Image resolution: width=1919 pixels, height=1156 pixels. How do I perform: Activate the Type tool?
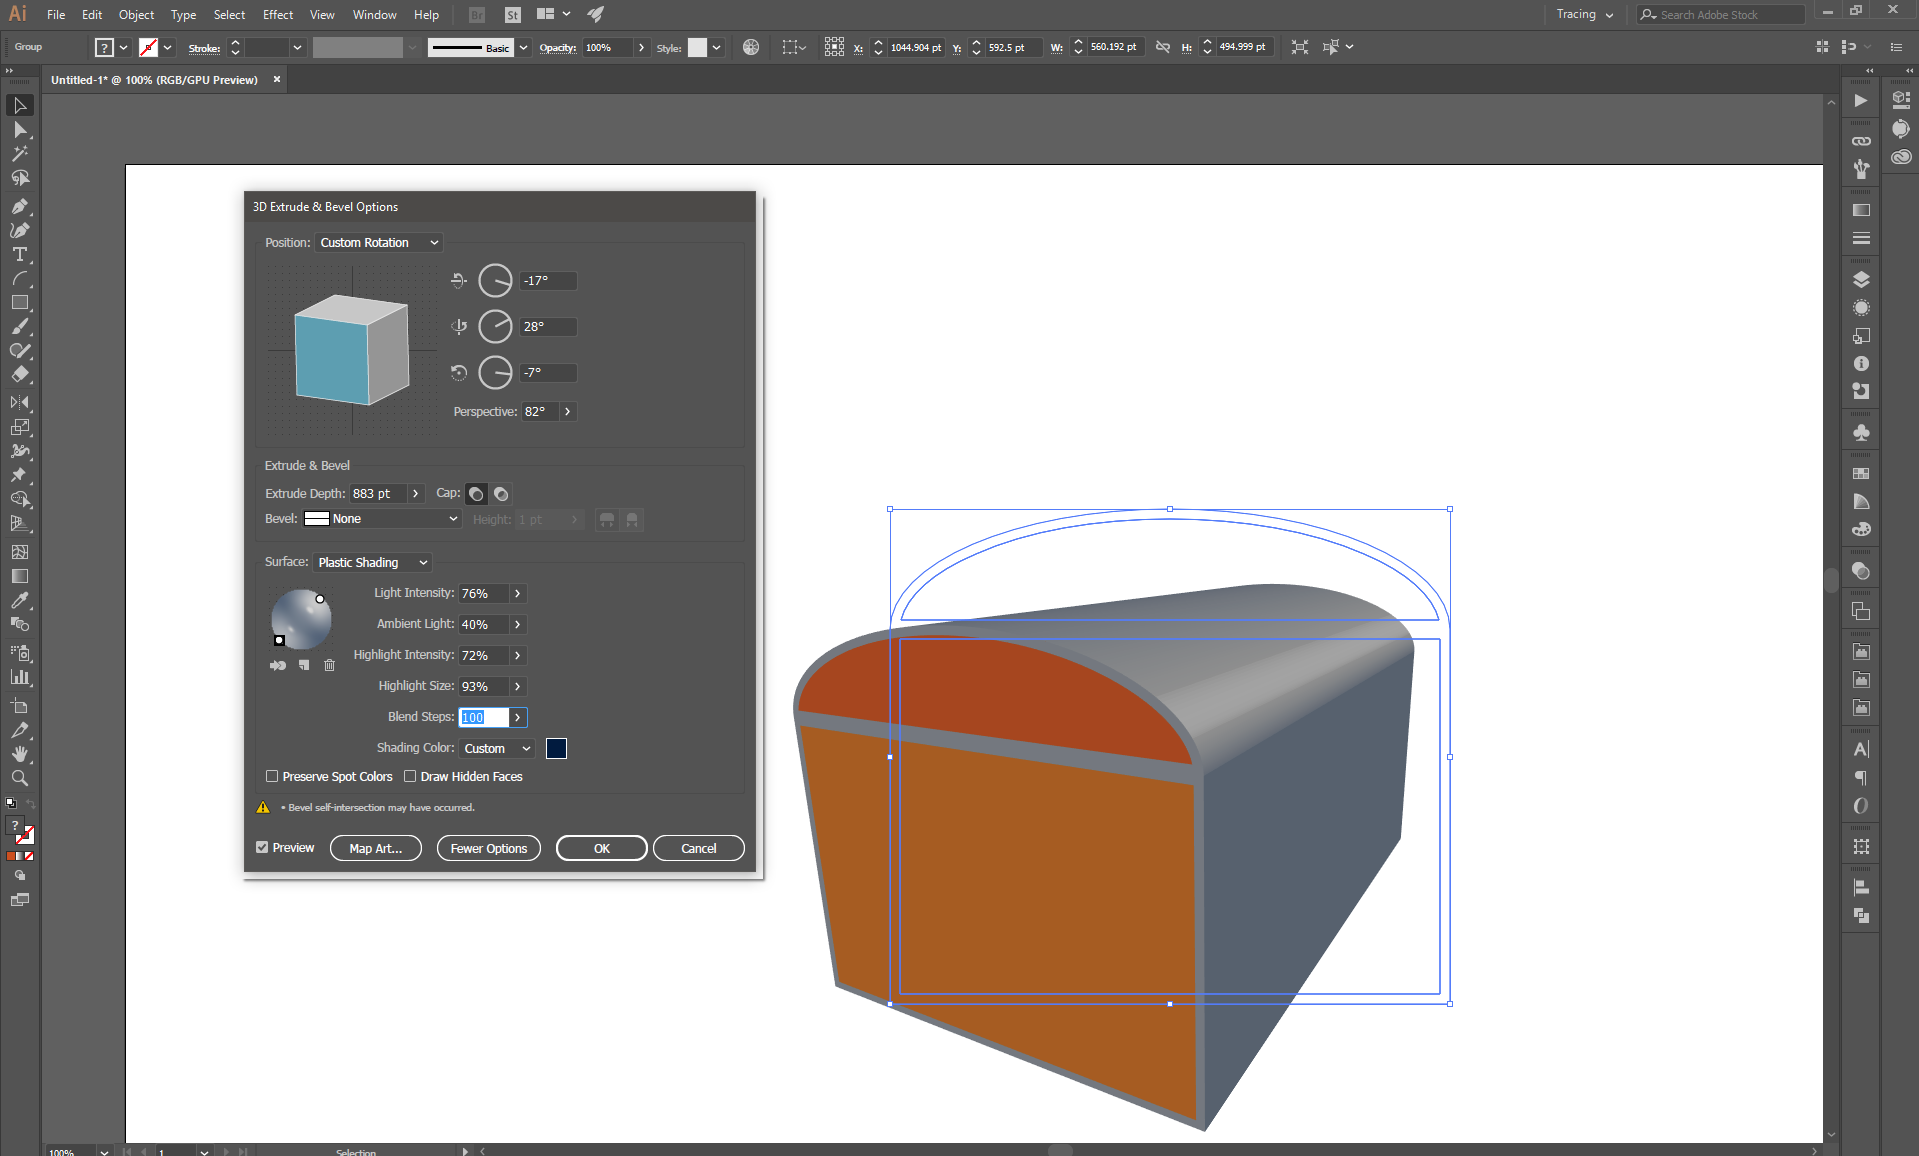tap(19, 254)
